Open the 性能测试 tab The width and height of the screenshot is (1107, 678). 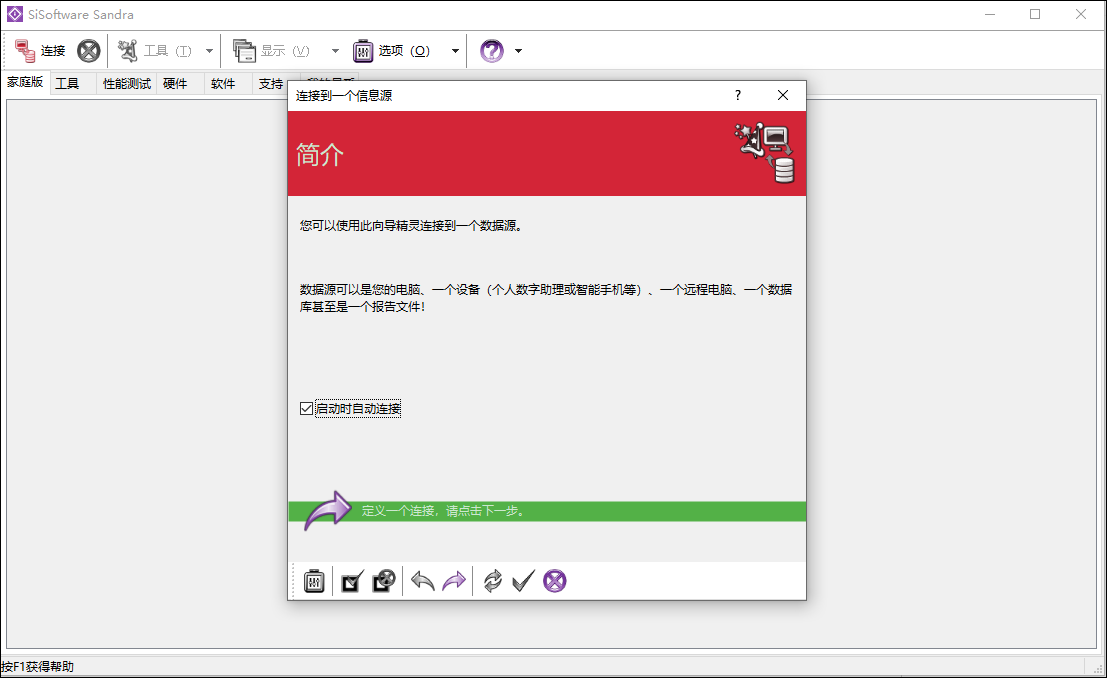[x=127, y=84]
